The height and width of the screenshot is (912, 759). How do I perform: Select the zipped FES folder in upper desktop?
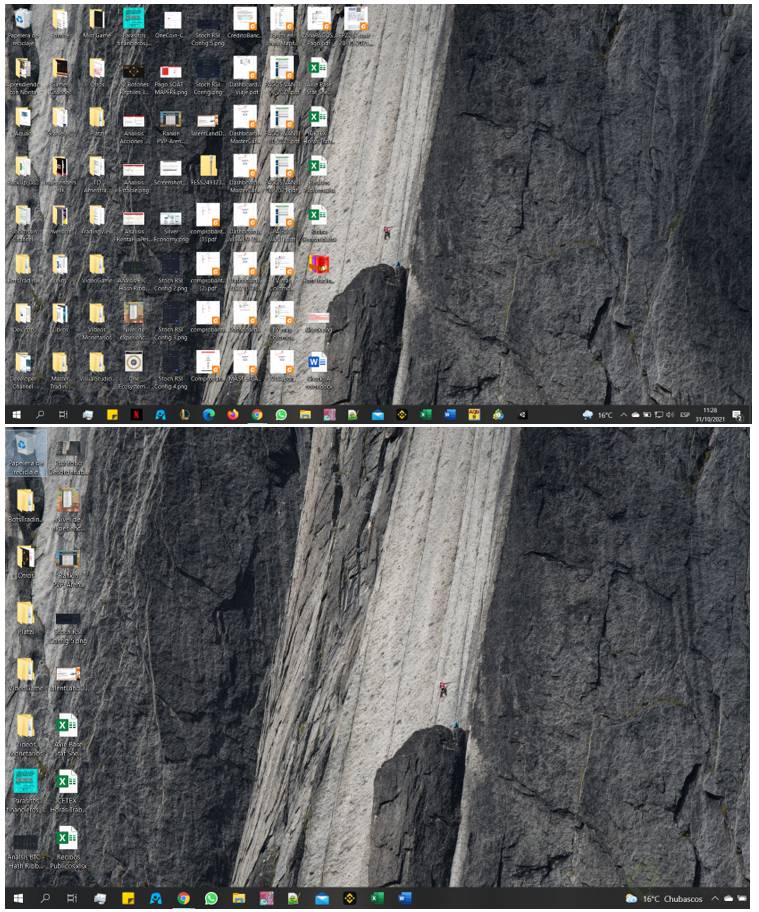point(208,171)
